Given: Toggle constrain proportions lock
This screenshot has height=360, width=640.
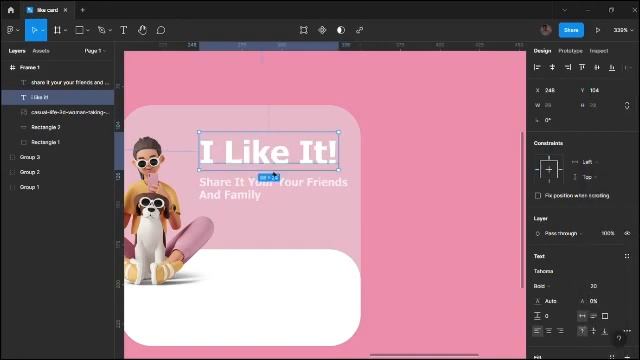Looking at the screenshot, I should tap(627, 105).
